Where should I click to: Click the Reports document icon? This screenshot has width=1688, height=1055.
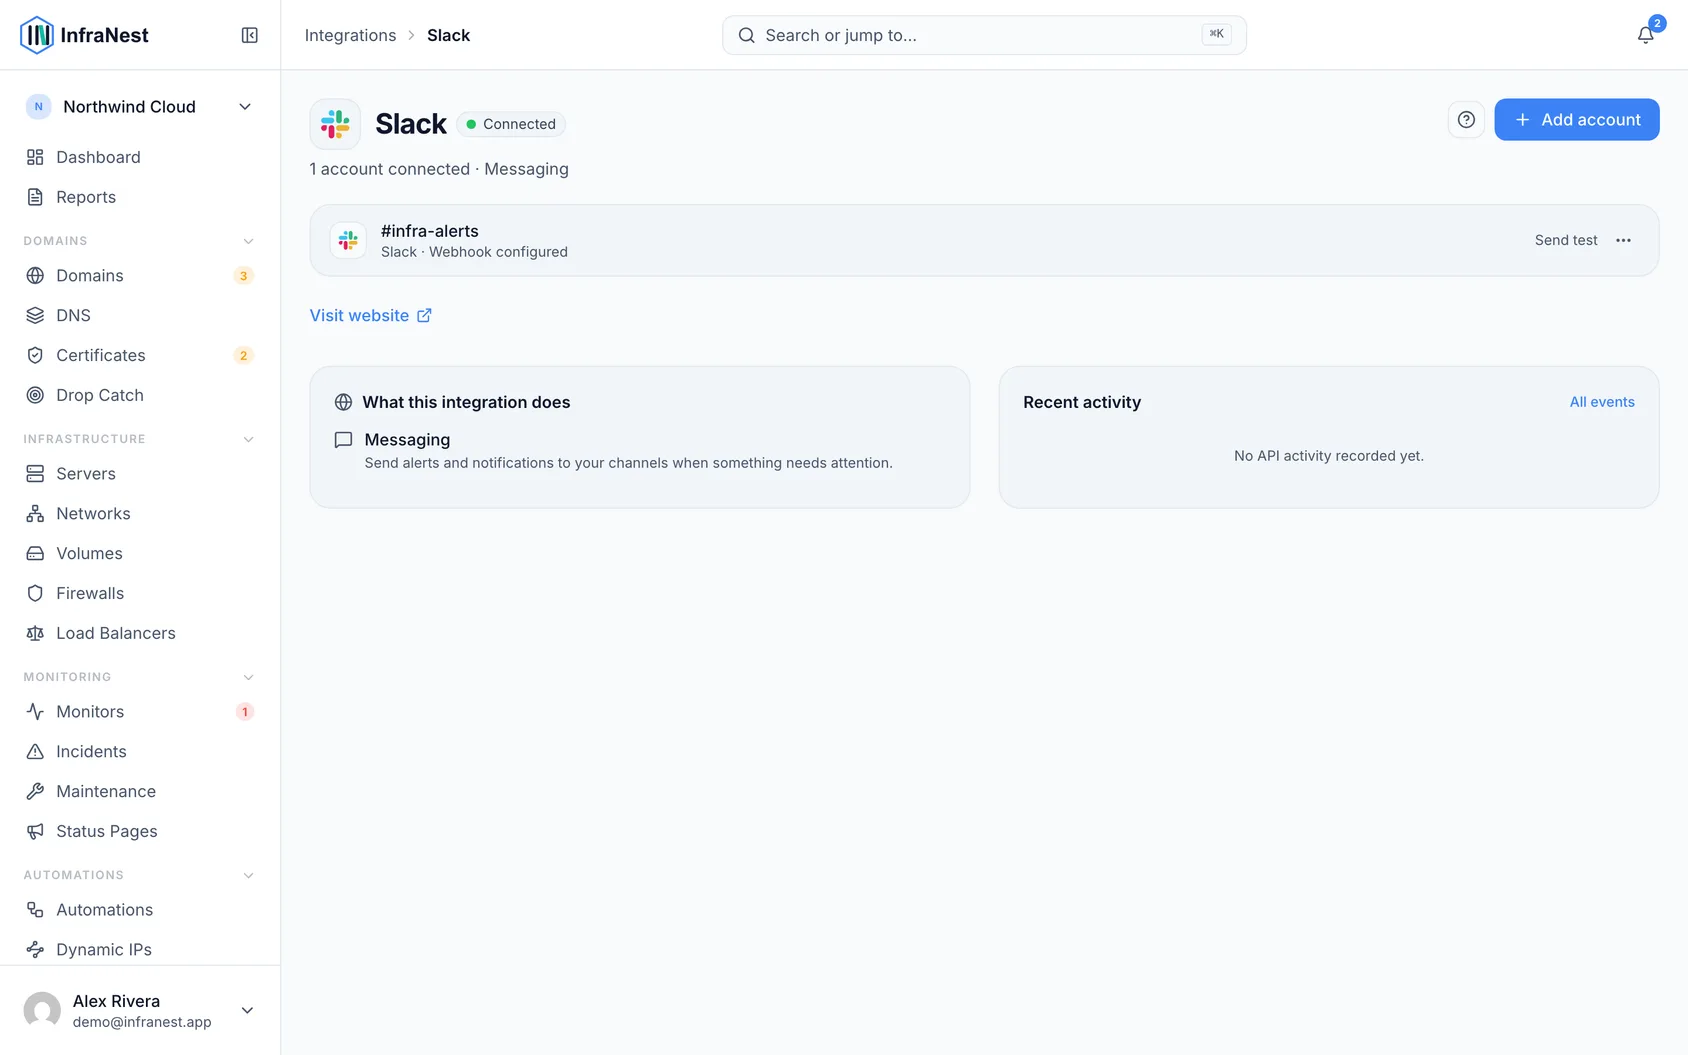(x=35, y=197)
